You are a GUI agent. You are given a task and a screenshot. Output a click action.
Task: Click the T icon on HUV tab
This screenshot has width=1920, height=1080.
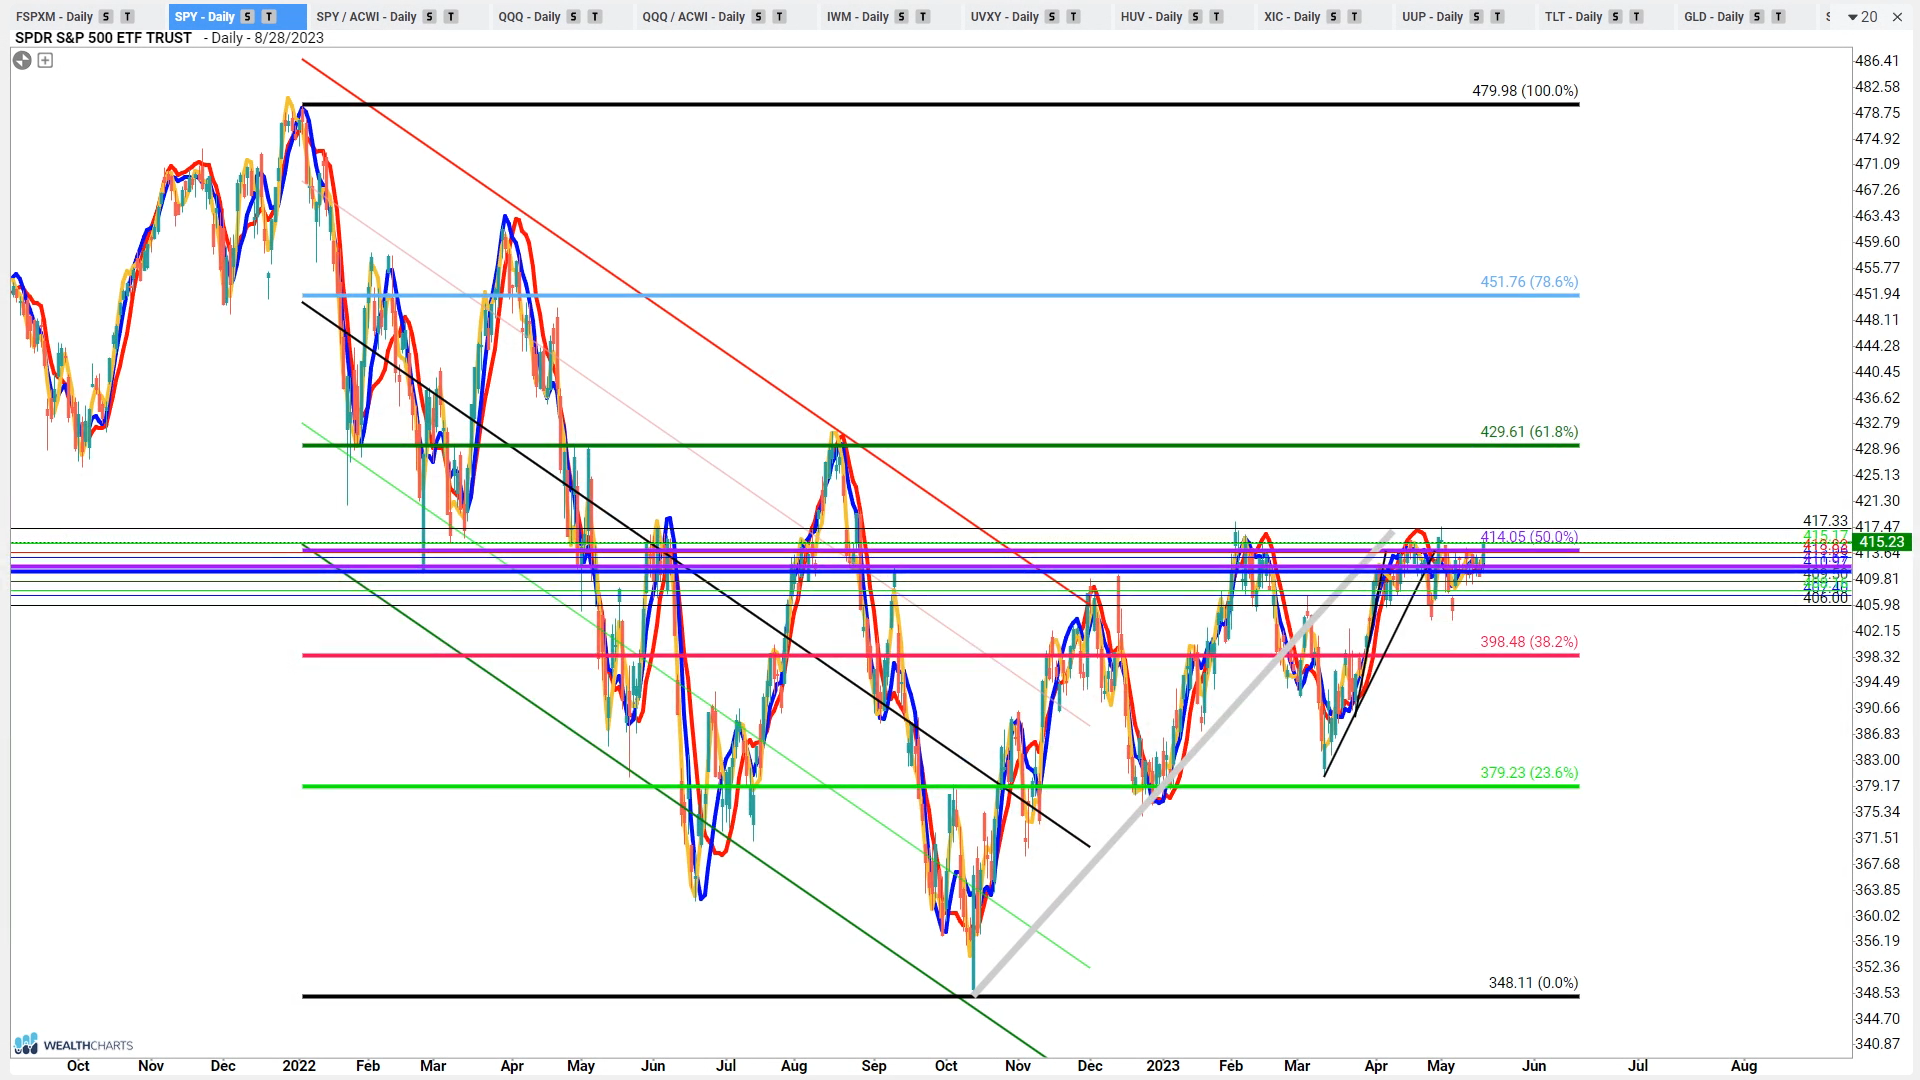pyautogui.click(x=1216, y=17)
